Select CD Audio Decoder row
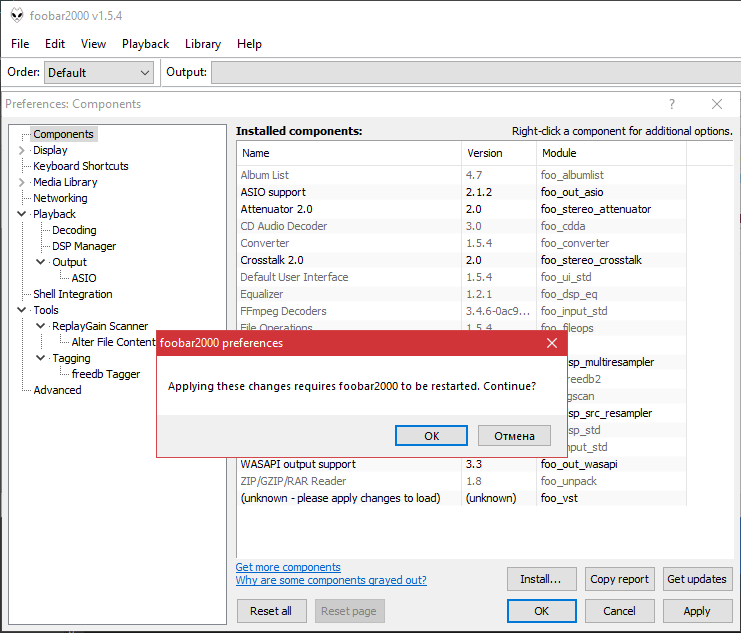 [461, 226]
